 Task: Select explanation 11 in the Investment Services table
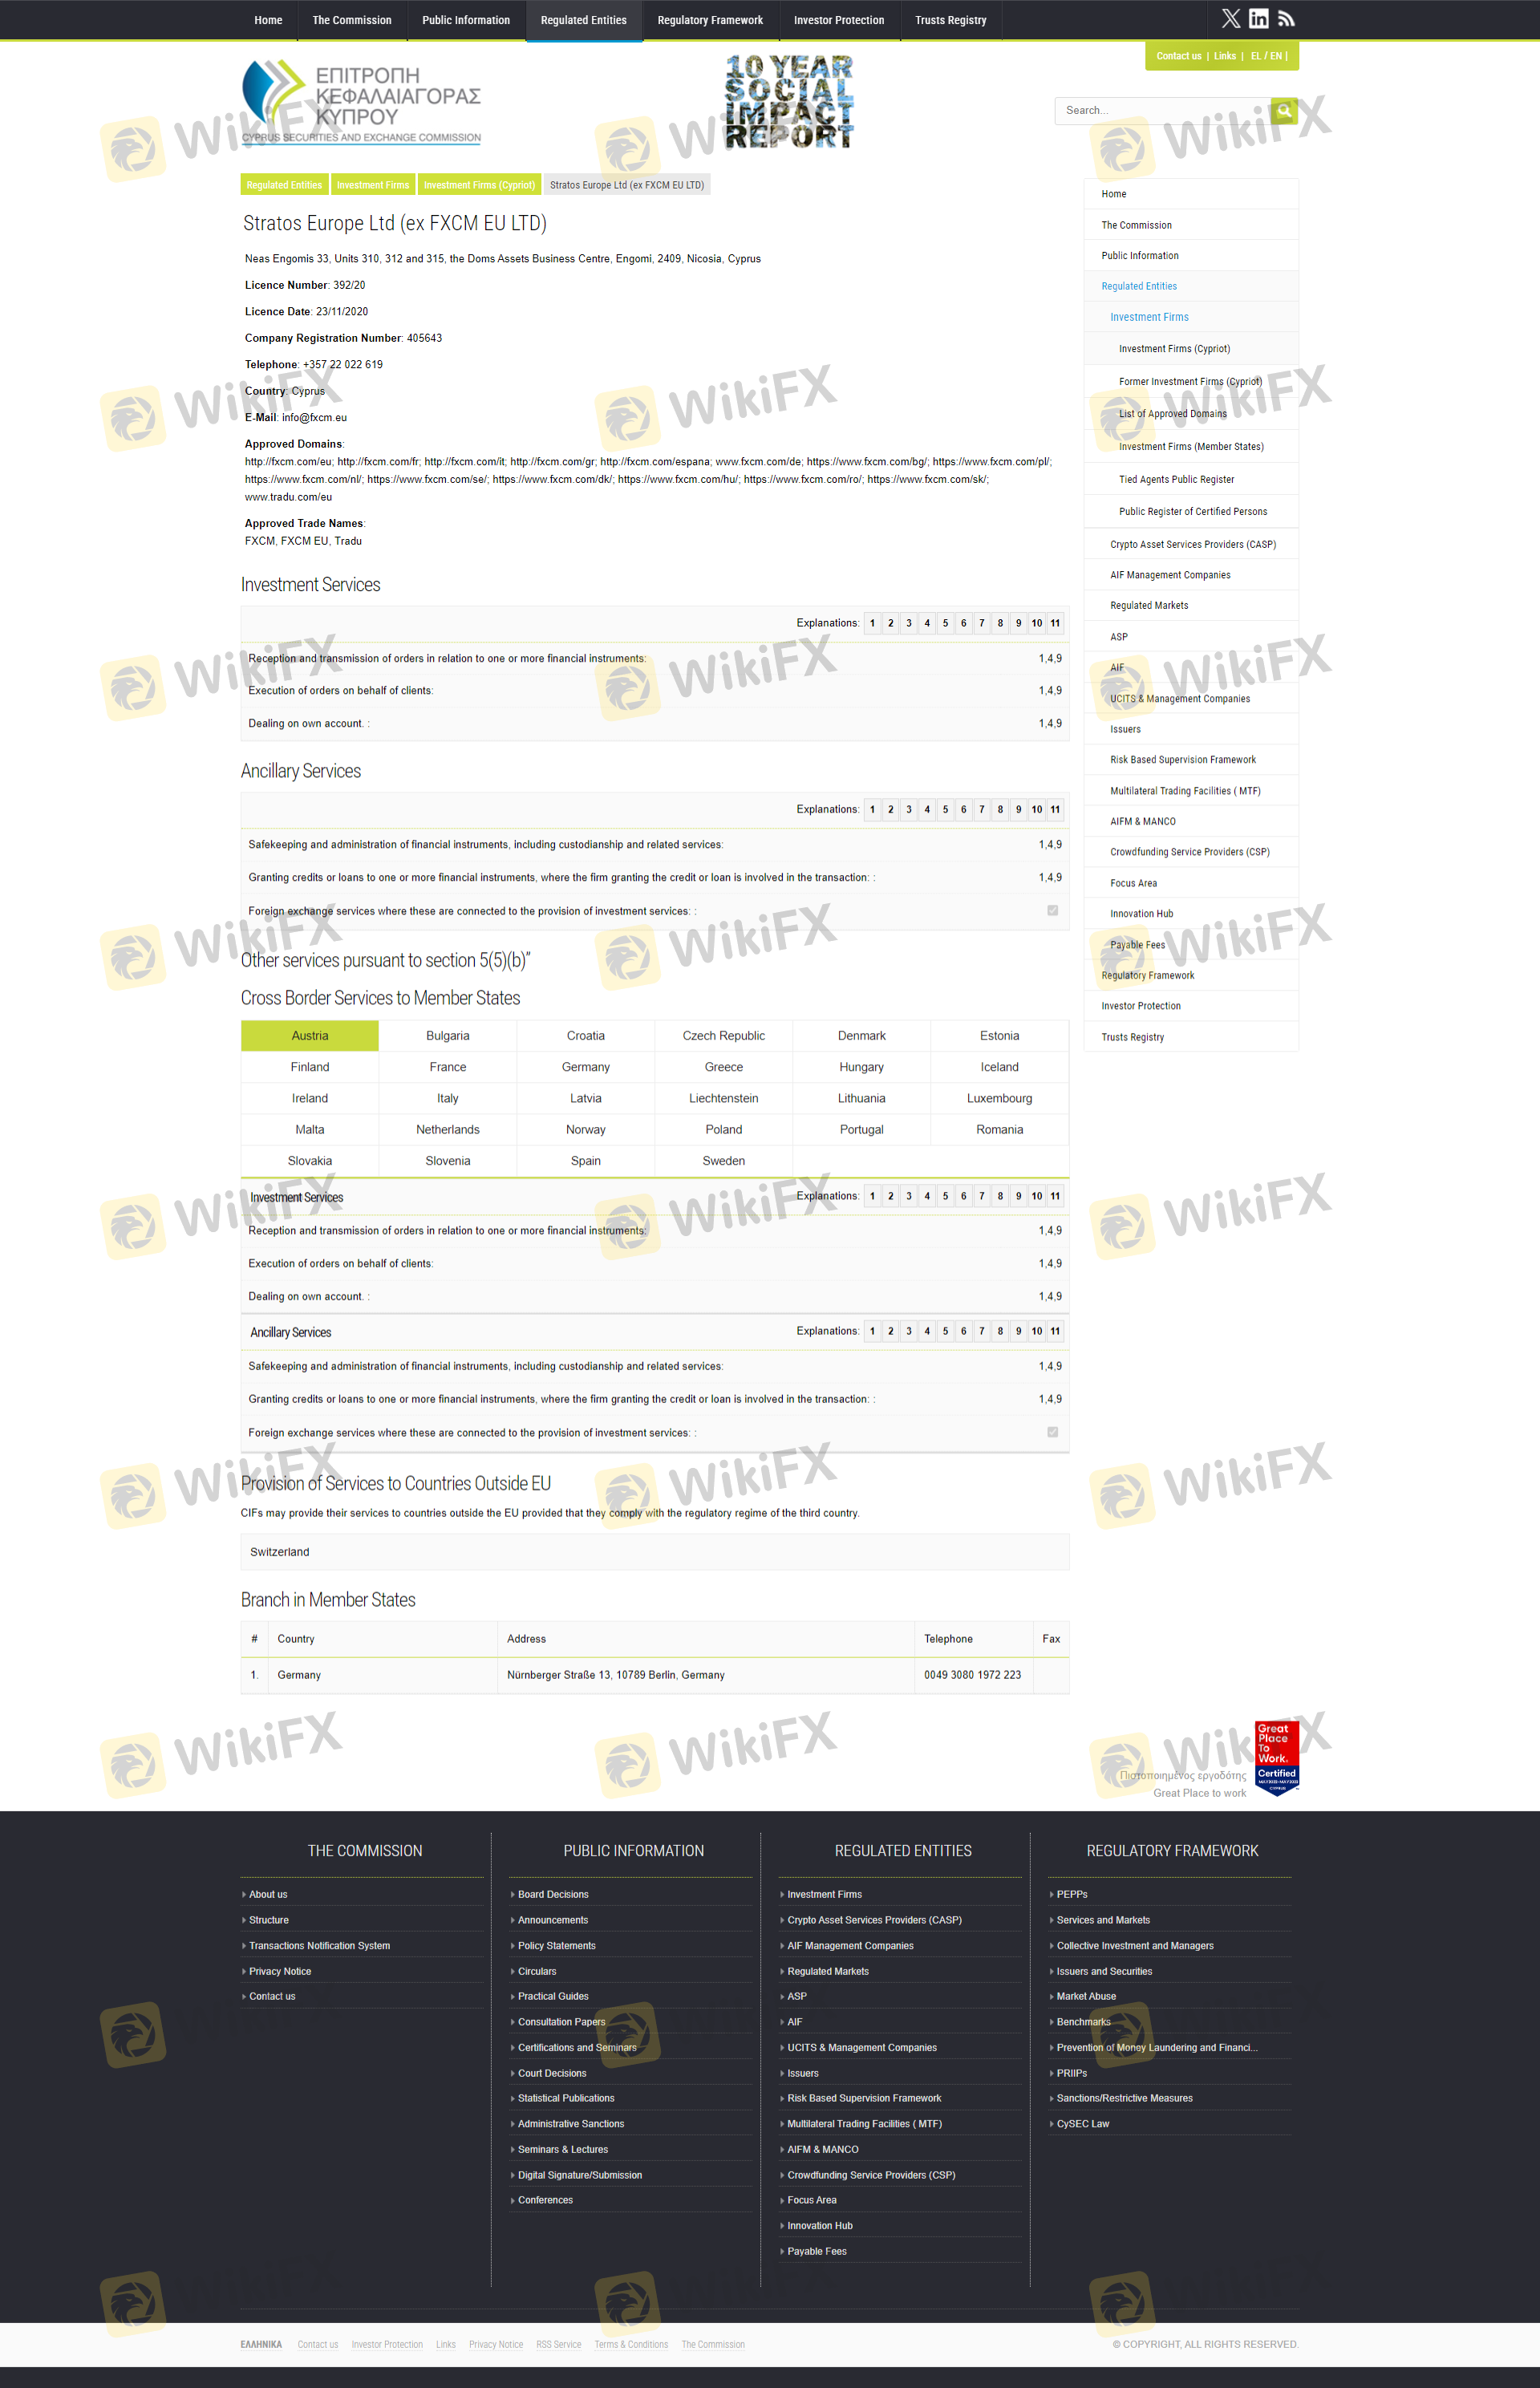pyautogui.click(x=1055, y=623)
